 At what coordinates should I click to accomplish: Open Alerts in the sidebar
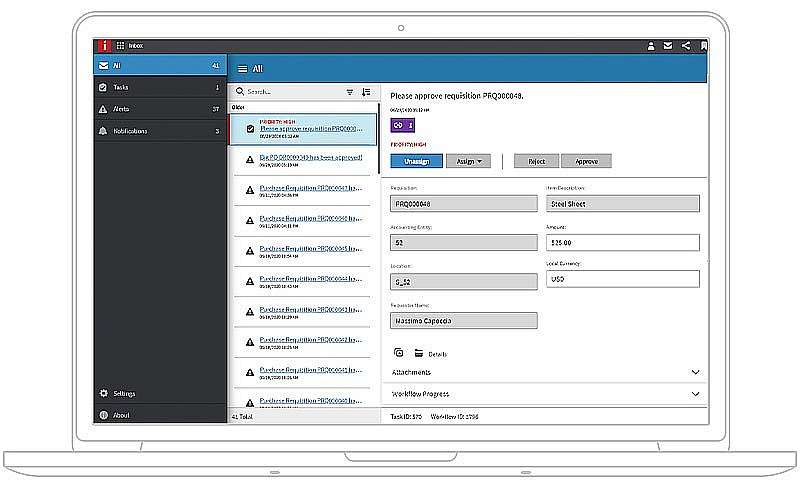pos(160,109)
